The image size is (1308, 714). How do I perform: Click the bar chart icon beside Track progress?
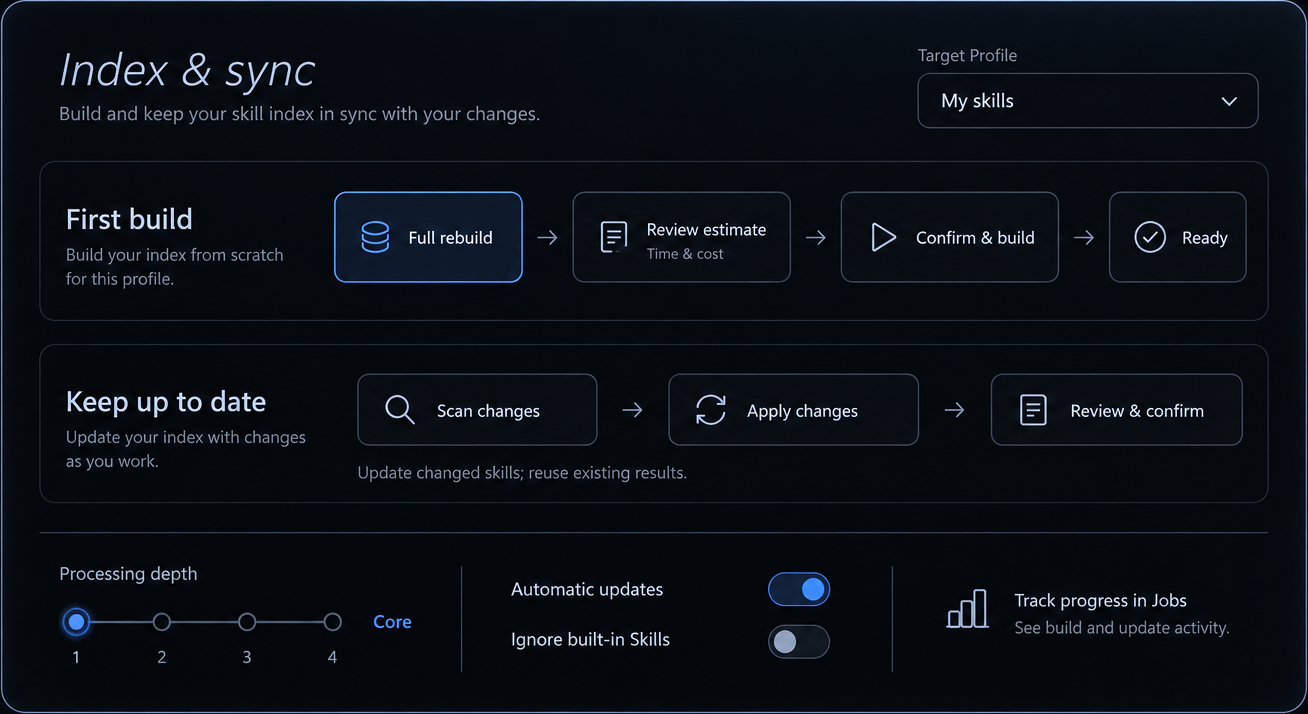[967, 609]
